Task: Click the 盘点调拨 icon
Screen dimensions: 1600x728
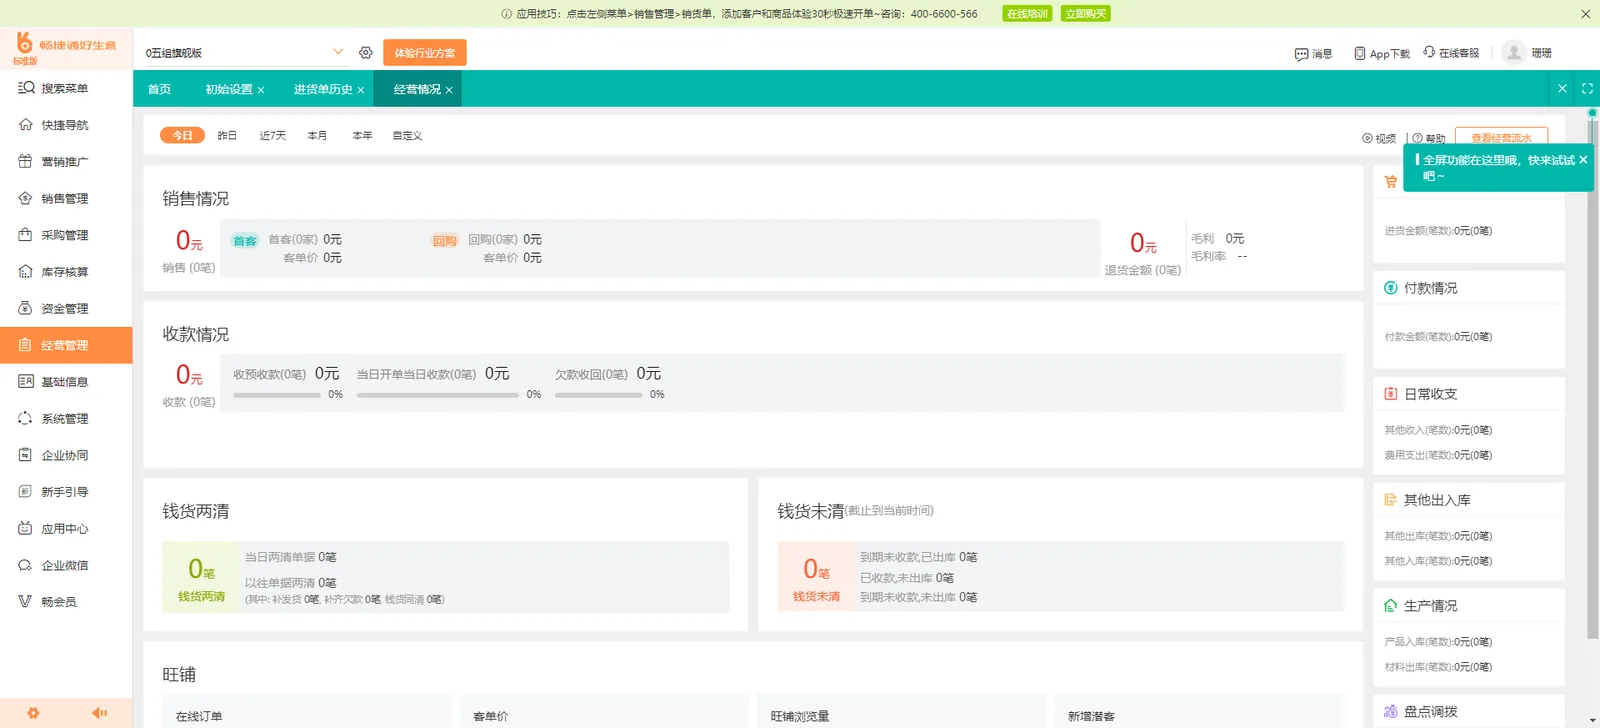Action: (x=1391, y=712)
